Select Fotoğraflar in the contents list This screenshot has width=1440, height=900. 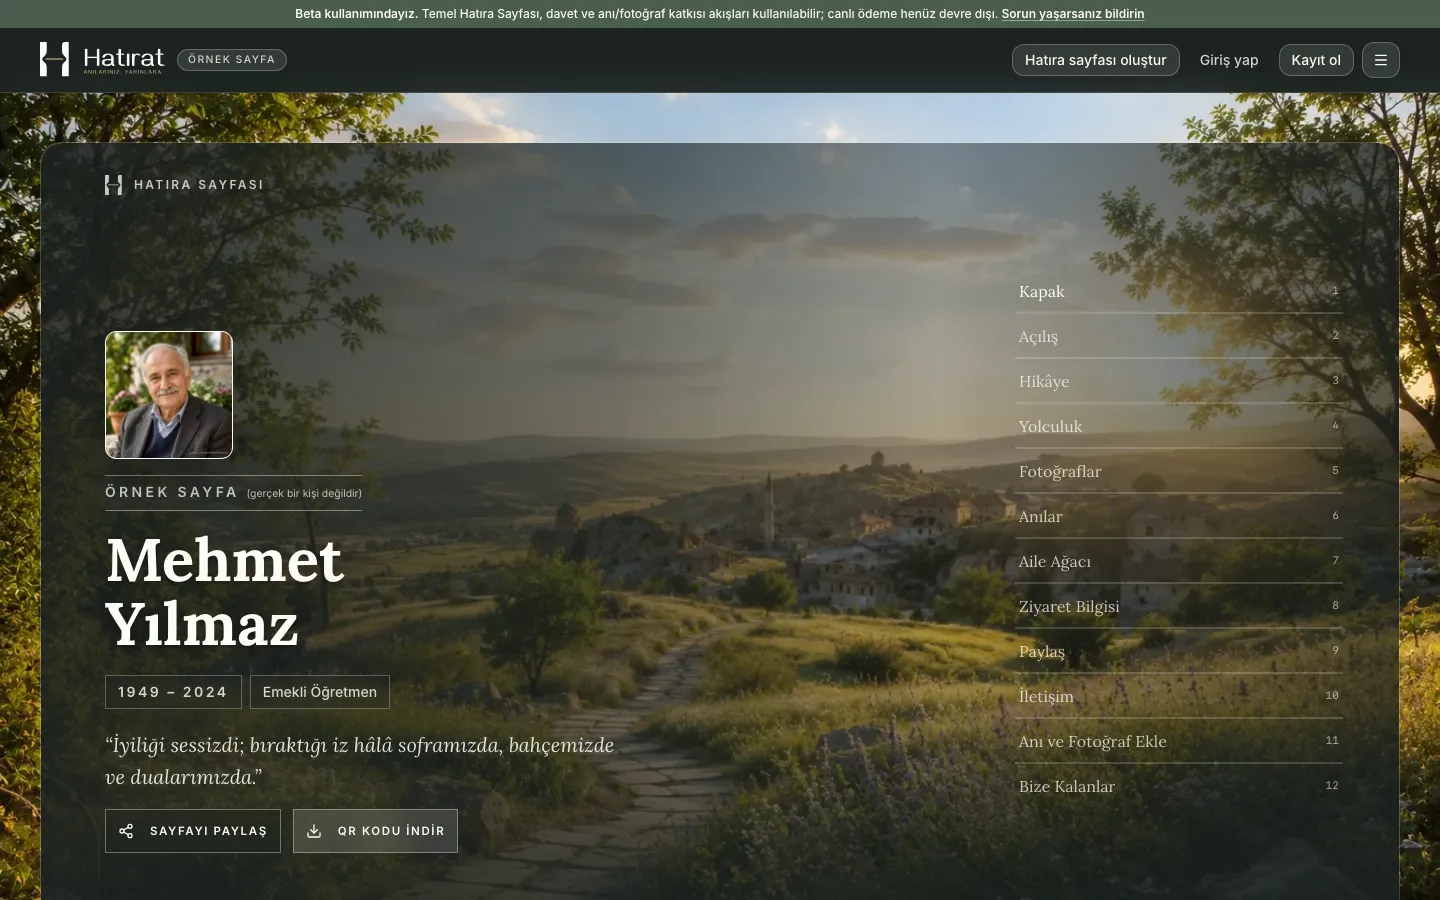(1178, 471)
